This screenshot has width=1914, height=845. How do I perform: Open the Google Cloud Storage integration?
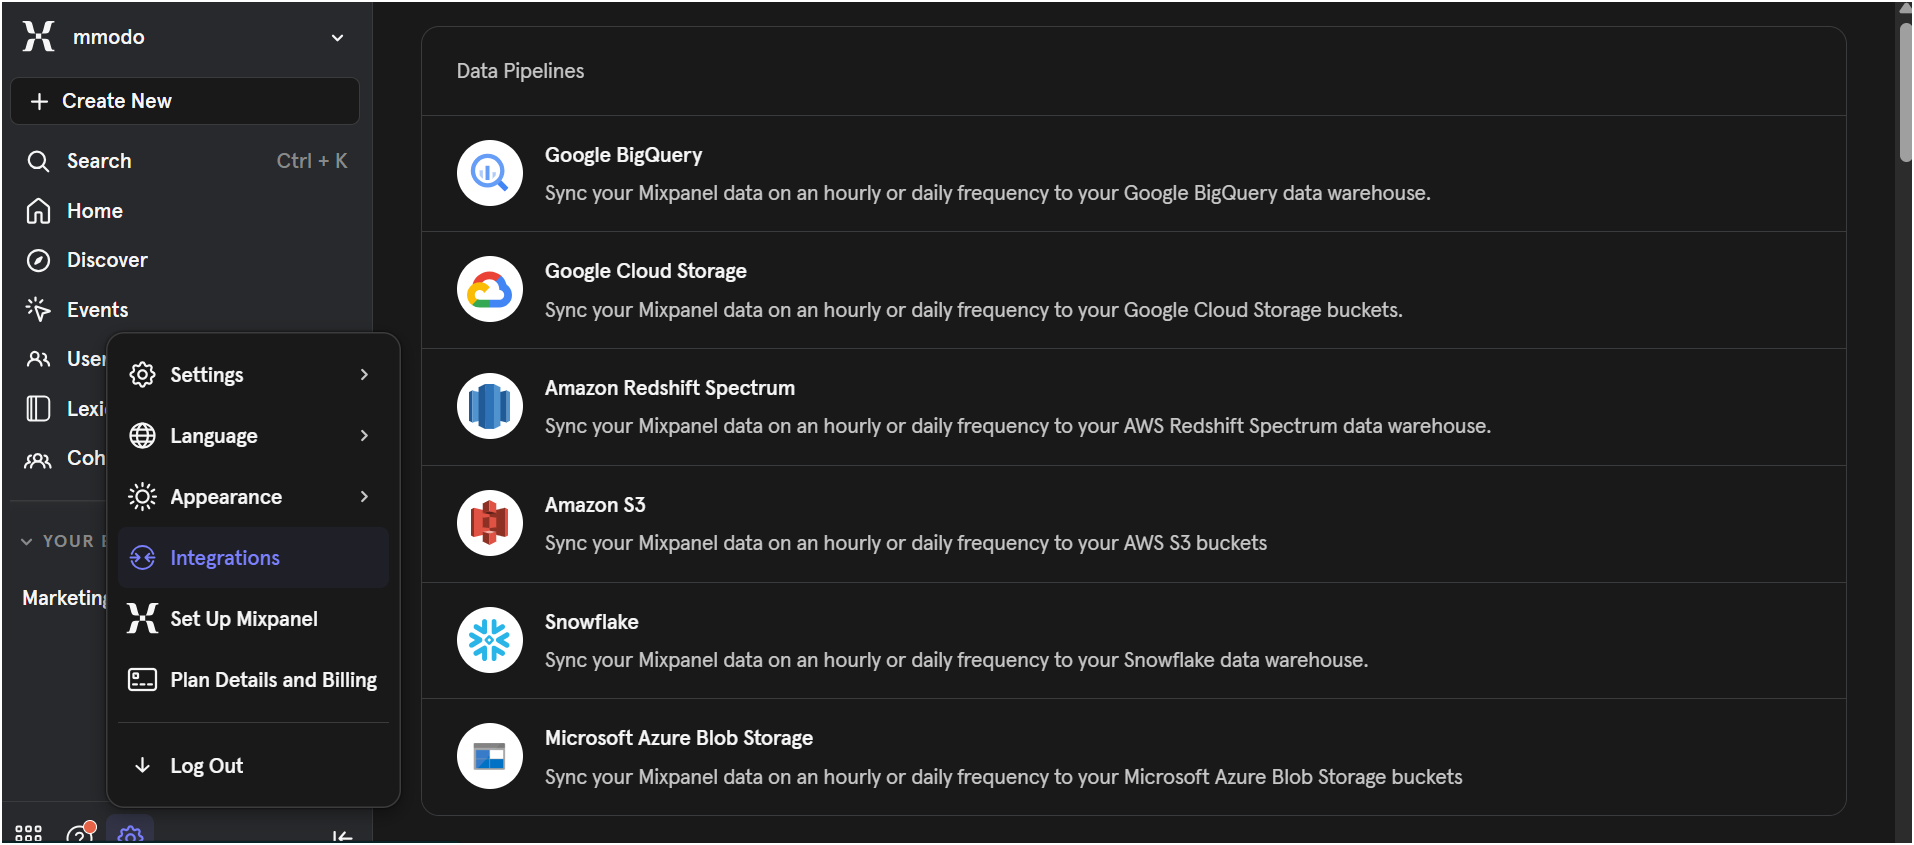tap(1134, 291)
